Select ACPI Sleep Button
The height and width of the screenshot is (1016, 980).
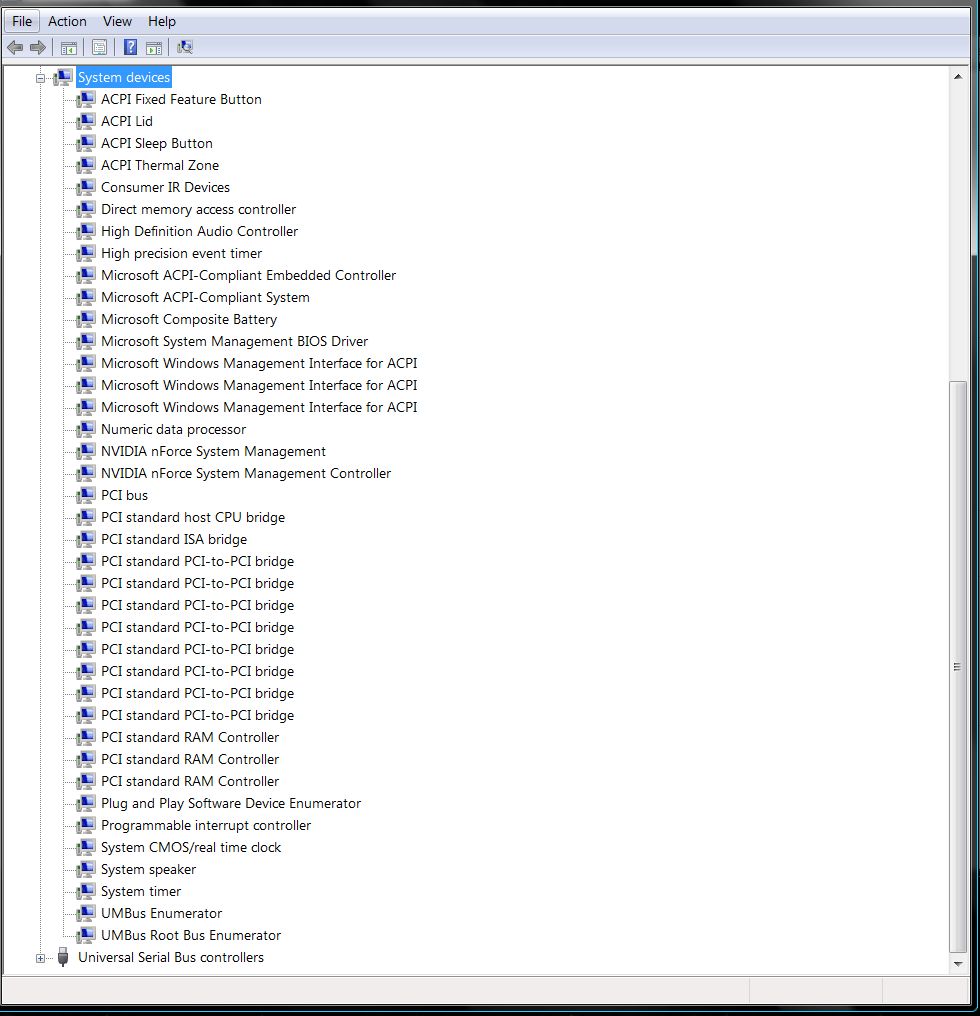[157, 143]
